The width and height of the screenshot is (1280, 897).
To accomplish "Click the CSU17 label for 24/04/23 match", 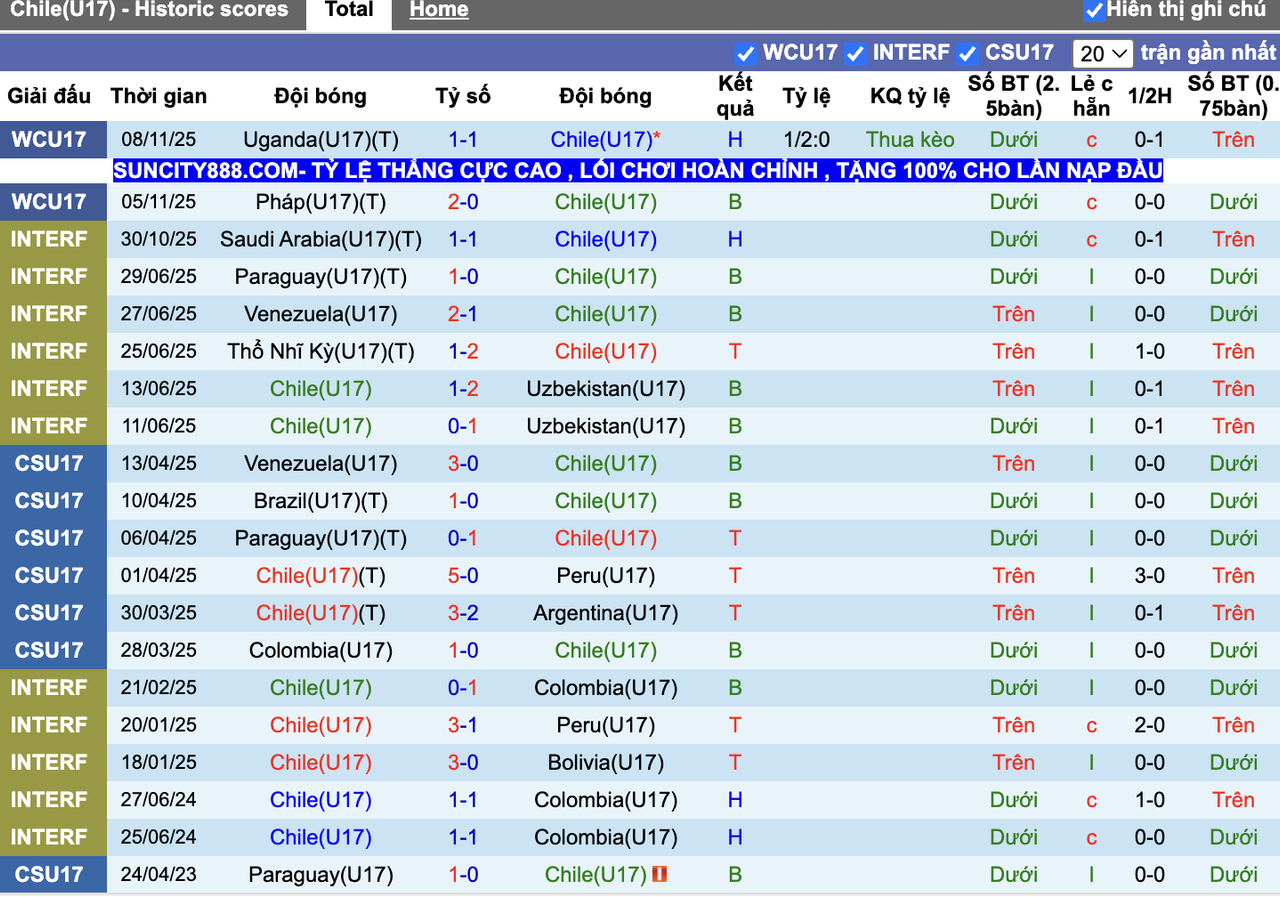I will [x=49, y=874].
